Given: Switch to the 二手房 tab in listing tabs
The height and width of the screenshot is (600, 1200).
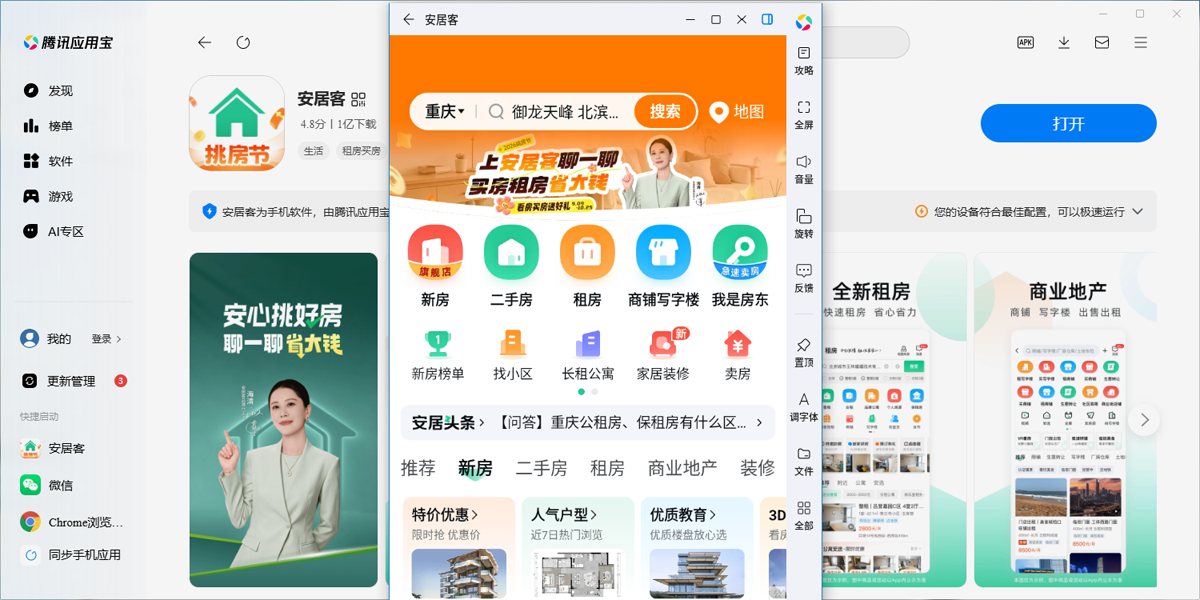Looking at the screenshot, I should pyautogui.click(x=541, y=468).
